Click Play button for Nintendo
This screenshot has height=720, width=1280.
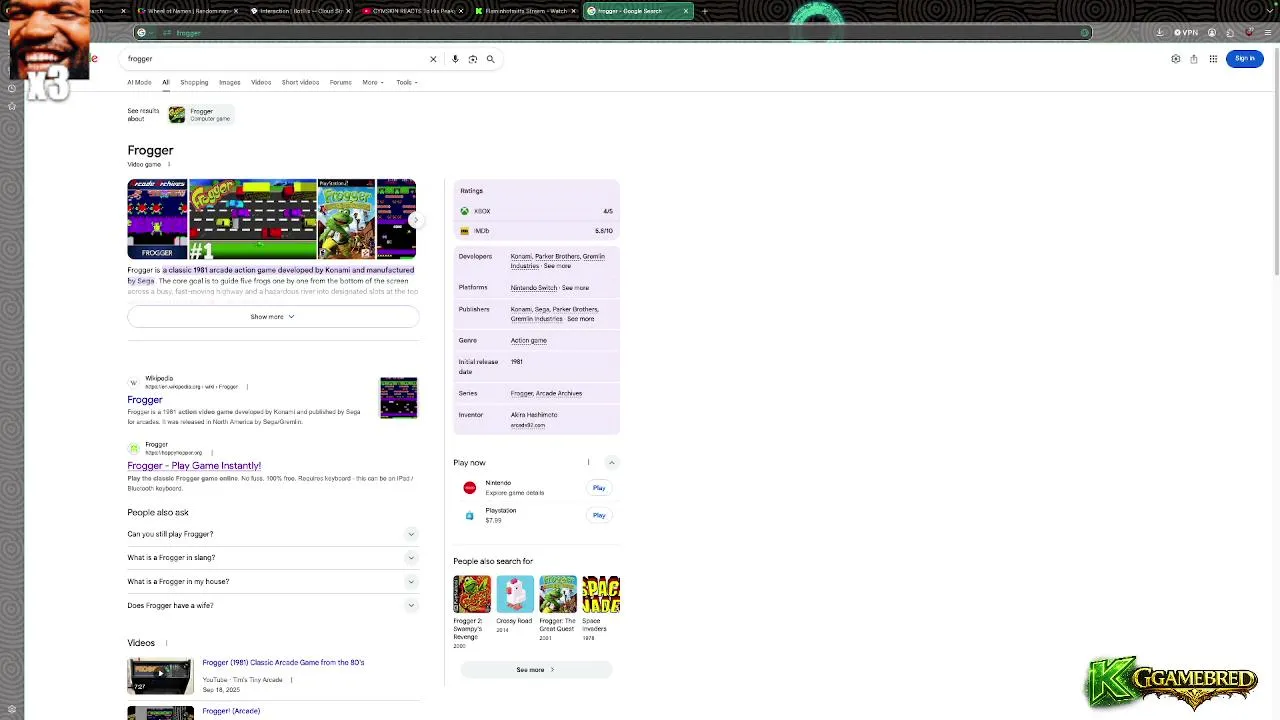[599, 488]
